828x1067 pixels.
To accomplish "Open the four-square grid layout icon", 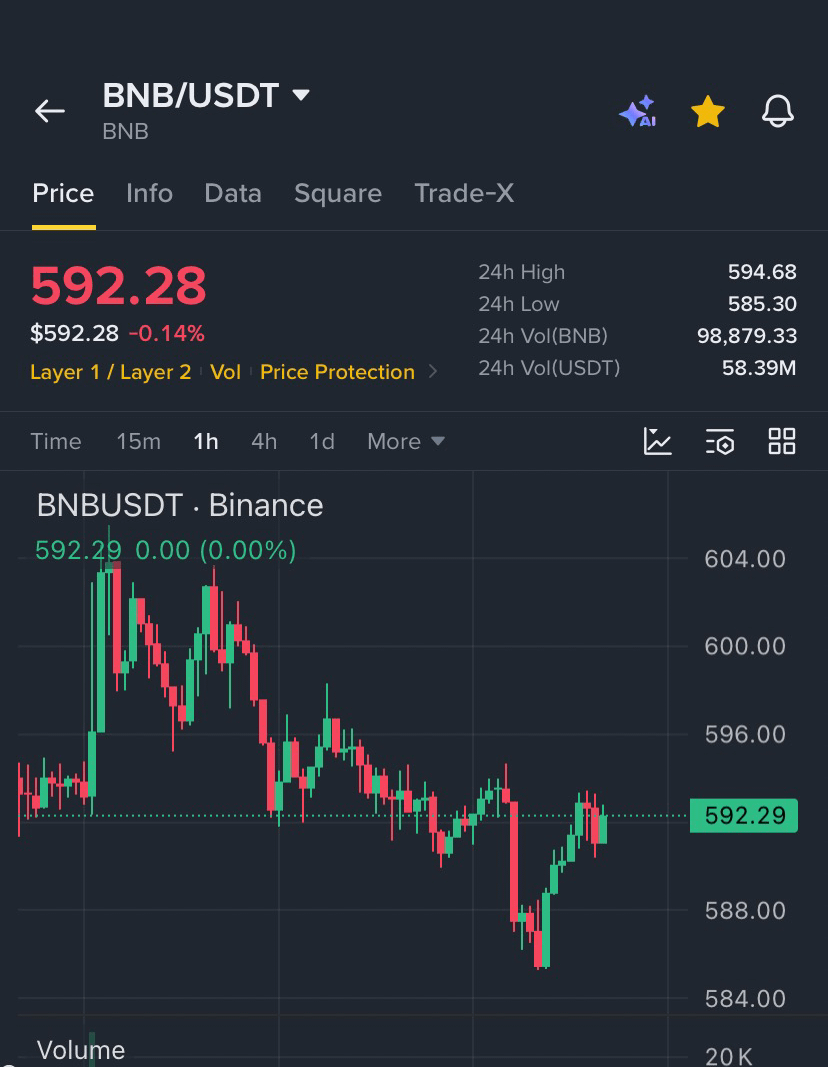I will point(782,441).
